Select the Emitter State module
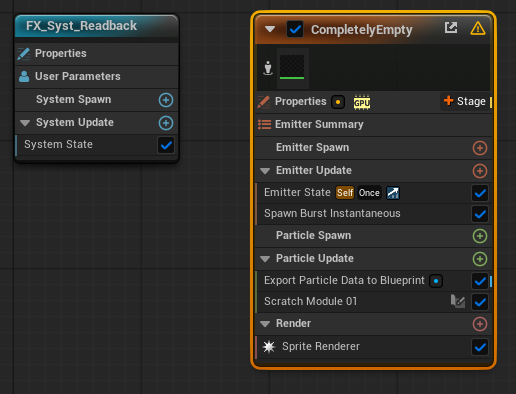The height and width of the screenshot is (394, 516). [373, 193]
